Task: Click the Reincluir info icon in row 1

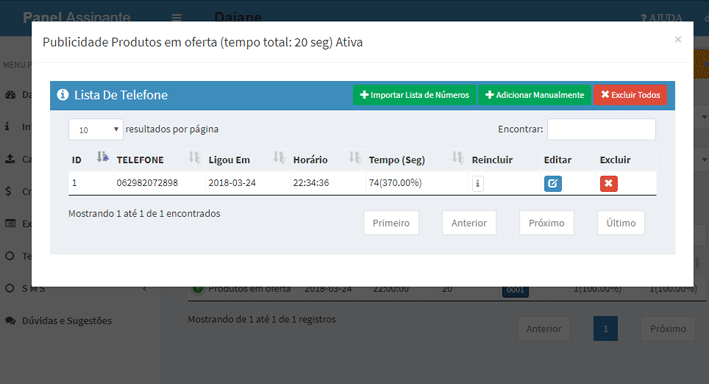Action: click(x=477, y=184)
